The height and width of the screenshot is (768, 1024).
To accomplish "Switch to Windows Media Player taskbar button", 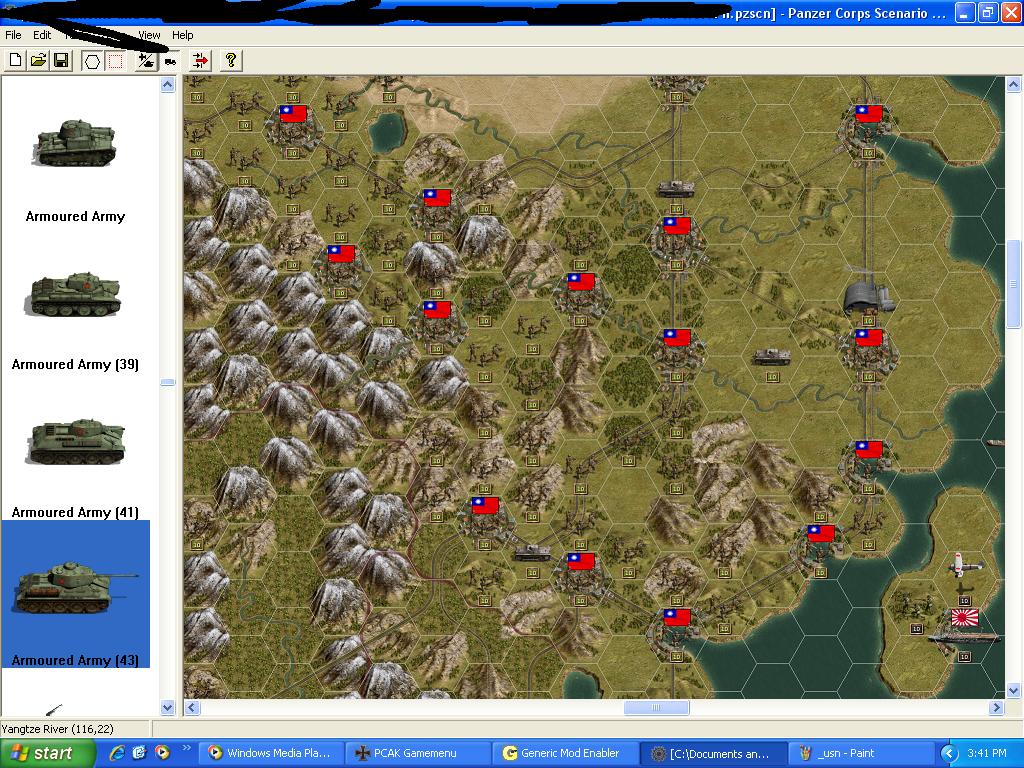I will [270, 753].
